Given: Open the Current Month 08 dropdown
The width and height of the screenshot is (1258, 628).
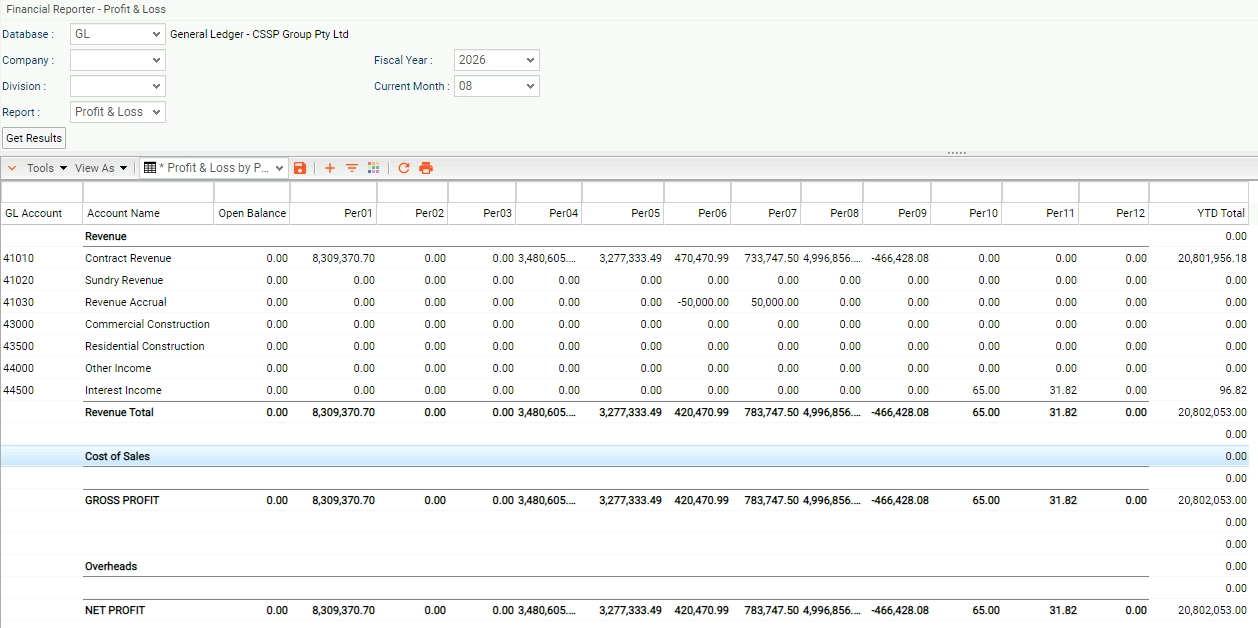Looking at the screenshot, I should [x=496, y=86].
